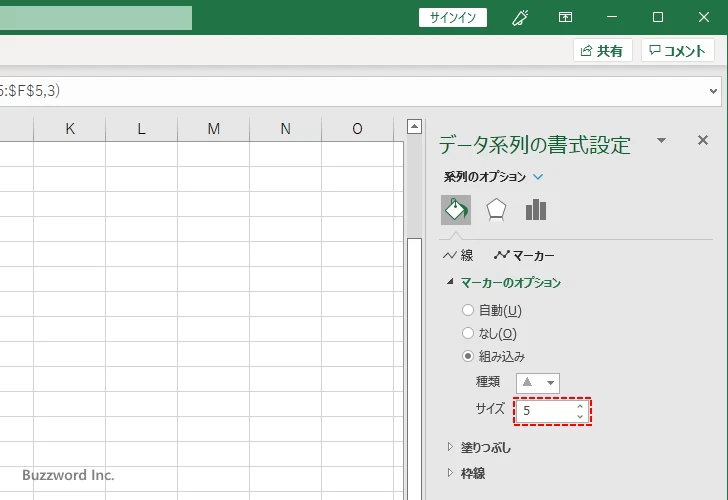This screenshot has height=500, width=728.
Task: Select column O header
Action: 357,129
